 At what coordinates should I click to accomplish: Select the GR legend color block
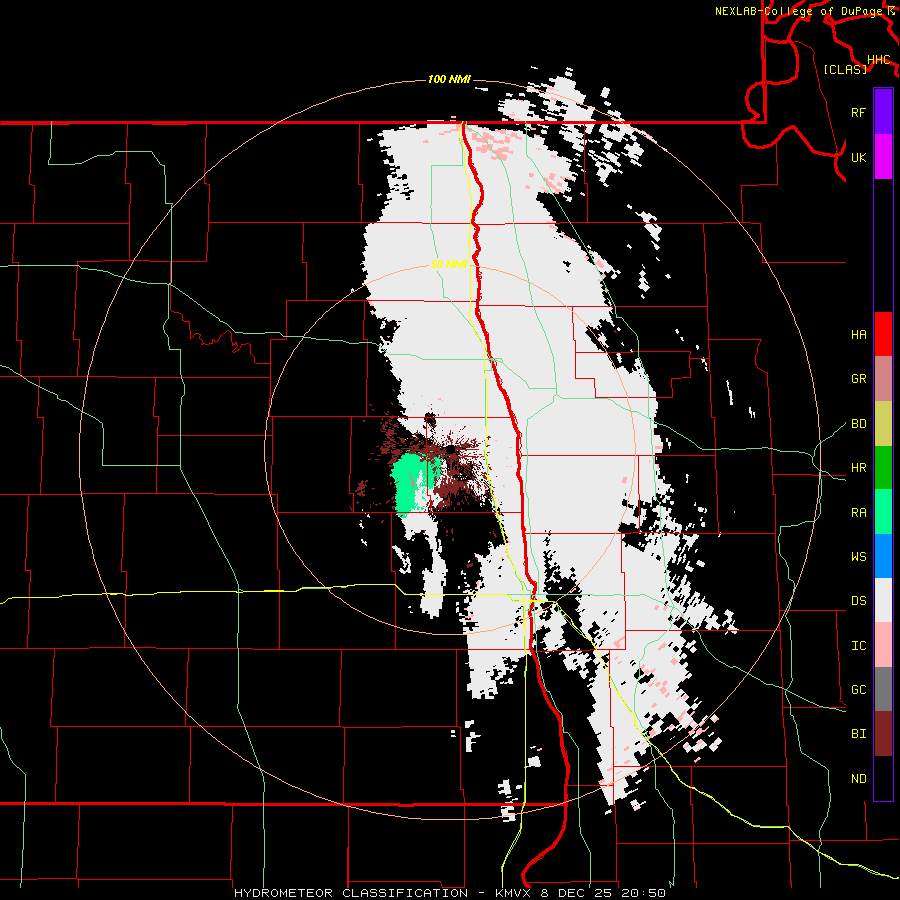pyautogui.click(x=883, y=378)
